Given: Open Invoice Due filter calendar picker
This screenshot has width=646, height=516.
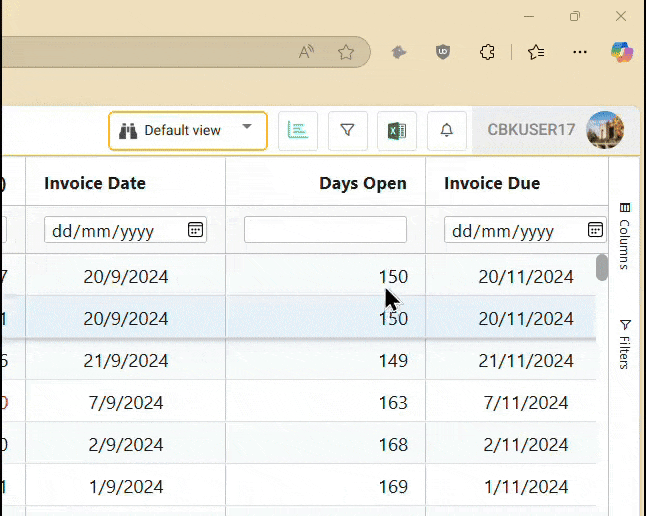Looking at the screenshot, I should [595, 230].
